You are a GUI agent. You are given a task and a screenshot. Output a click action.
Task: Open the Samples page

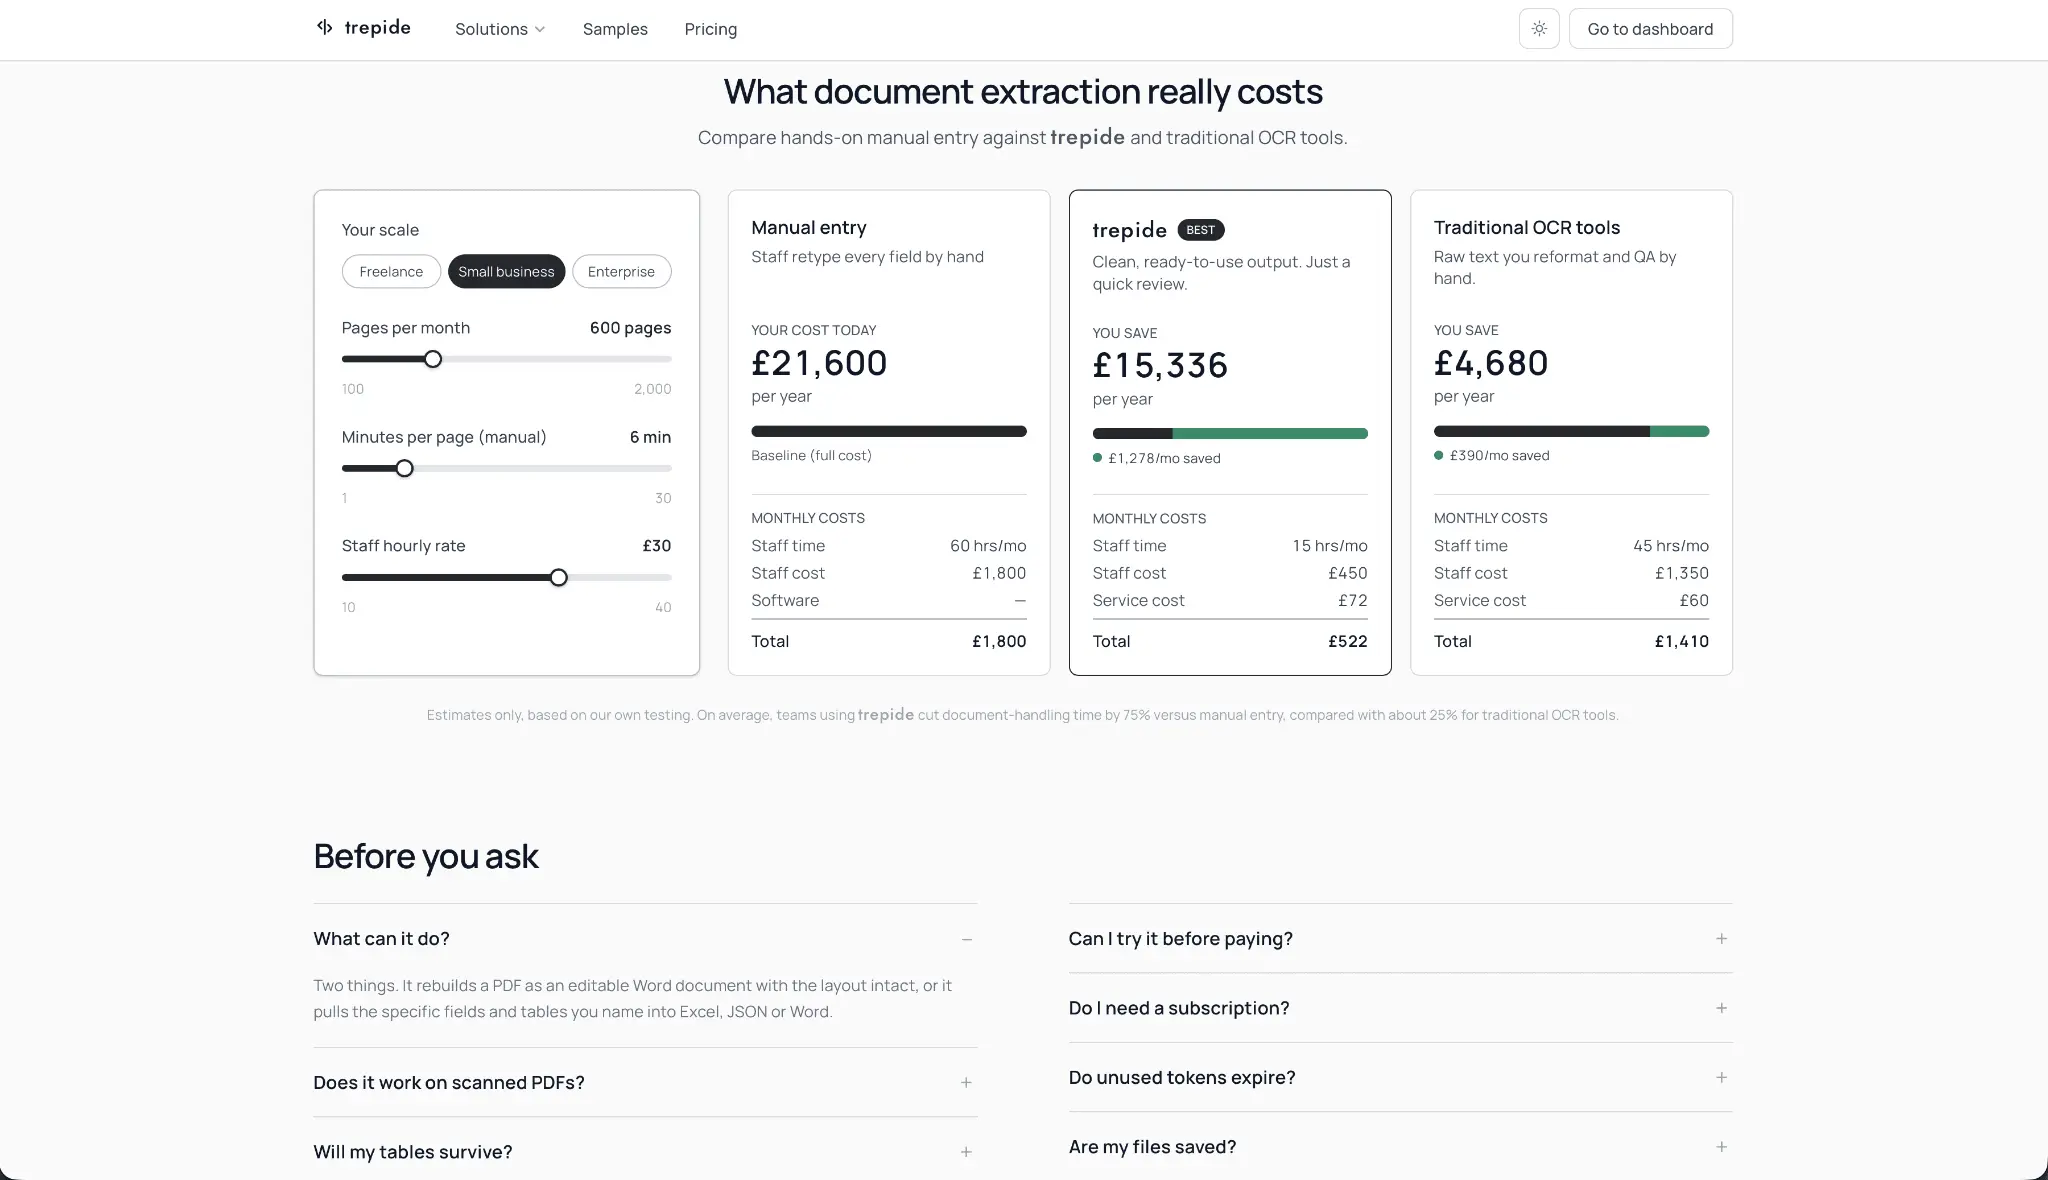615,29
